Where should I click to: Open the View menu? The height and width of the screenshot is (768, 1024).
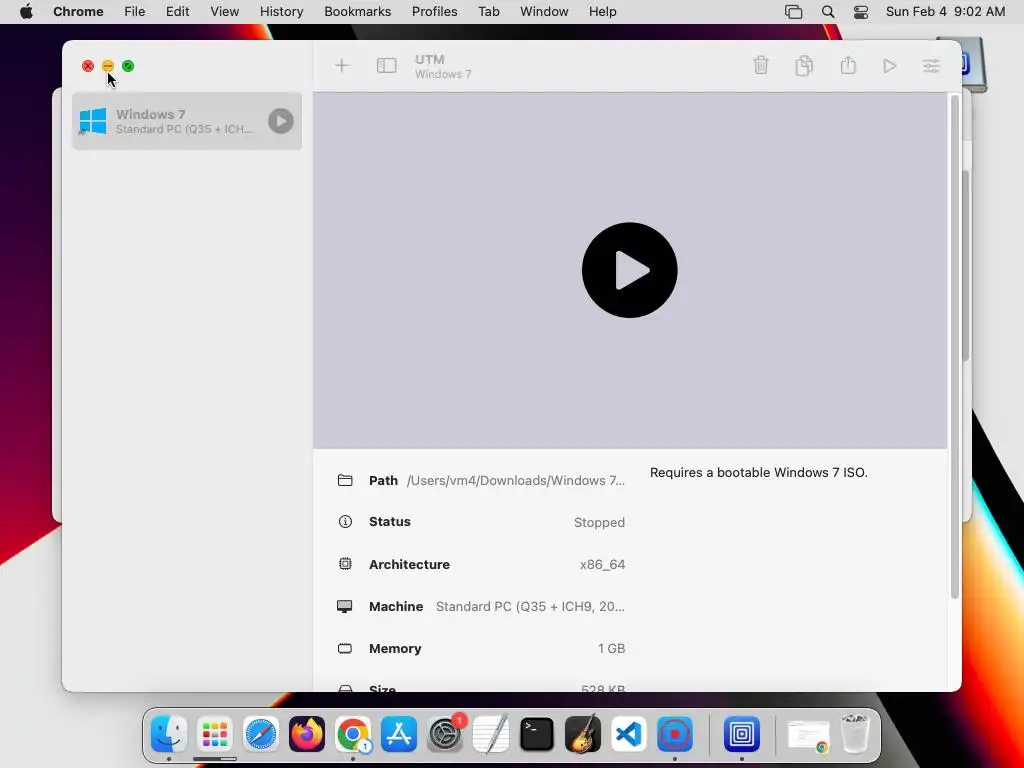[225, 12]
